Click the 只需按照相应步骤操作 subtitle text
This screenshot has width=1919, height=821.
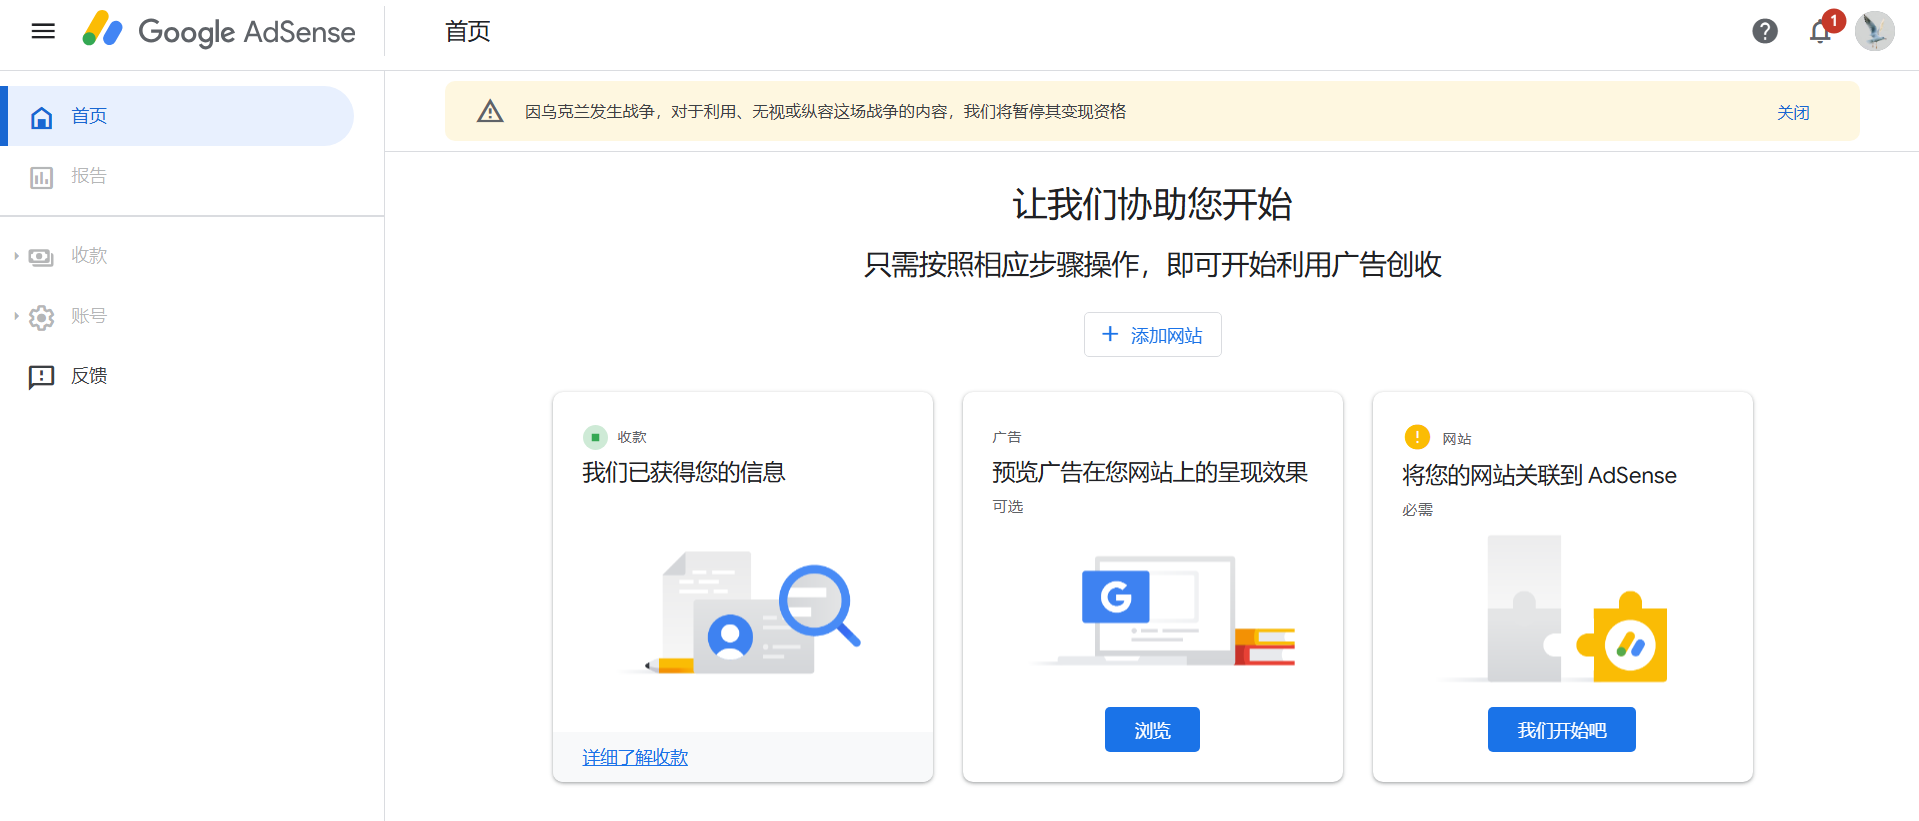(x=1152, y=264)
